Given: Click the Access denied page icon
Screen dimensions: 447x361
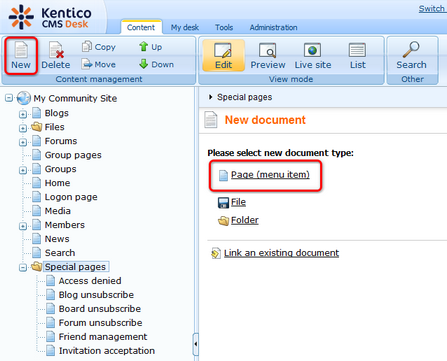Looking at the screenshot, I should coord(51,281).
